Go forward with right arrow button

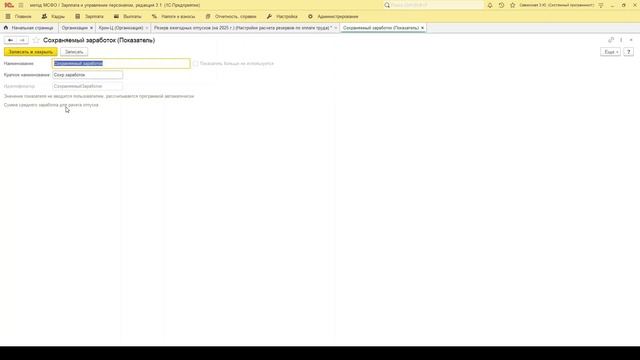coord(22,40)
